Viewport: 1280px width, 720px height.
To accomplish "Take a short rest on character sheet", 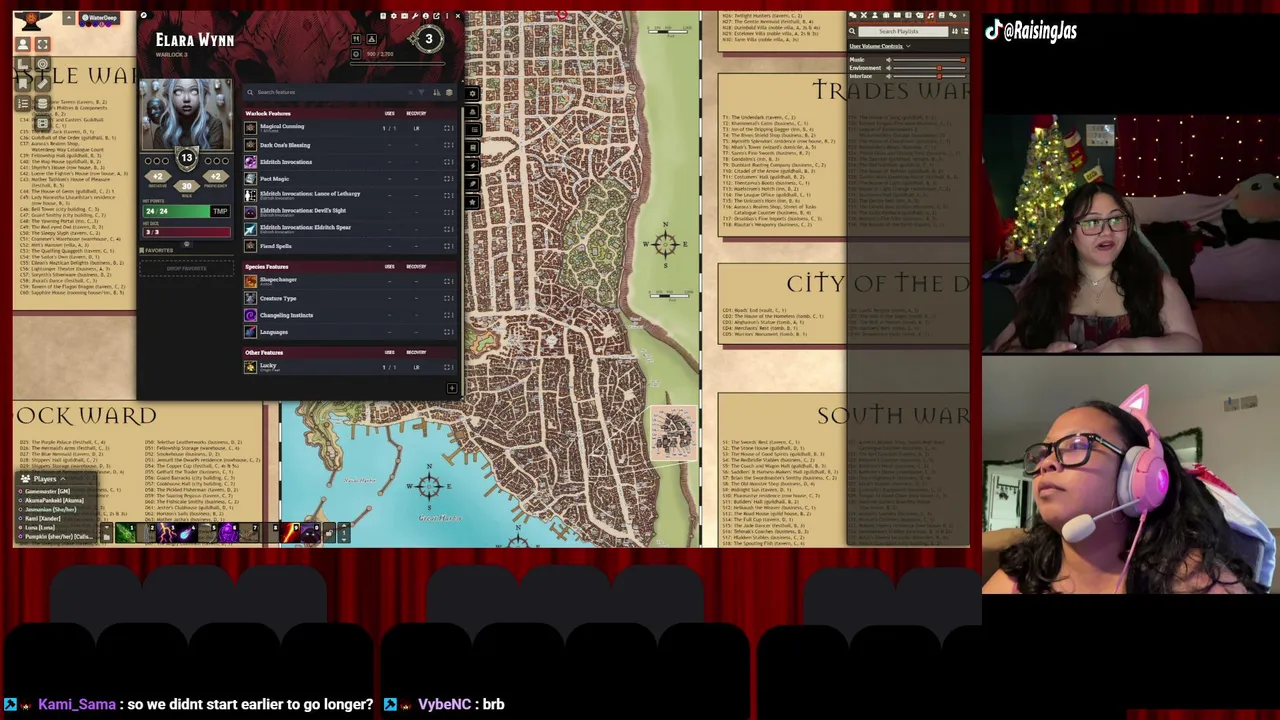I will [x=356, y=39].
